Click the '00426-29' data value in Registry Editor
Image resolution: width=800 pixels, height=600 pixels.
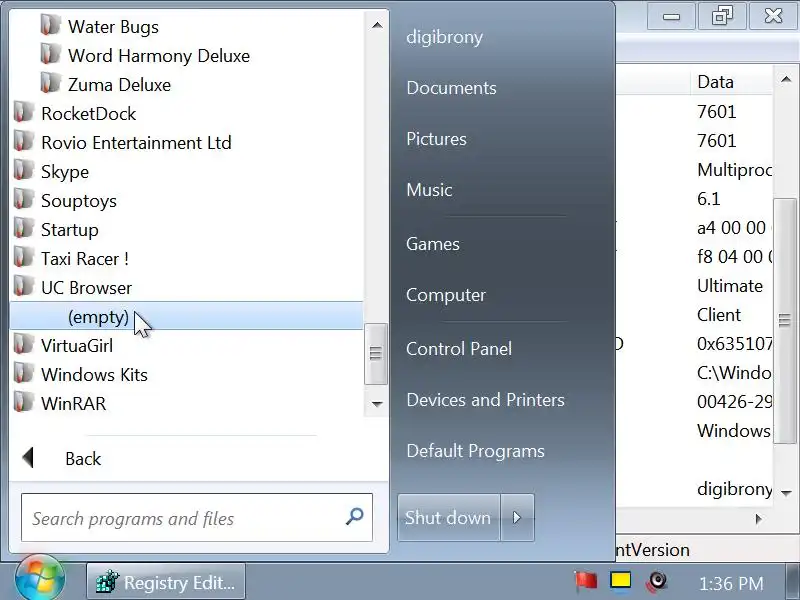(x=734, y=402)
